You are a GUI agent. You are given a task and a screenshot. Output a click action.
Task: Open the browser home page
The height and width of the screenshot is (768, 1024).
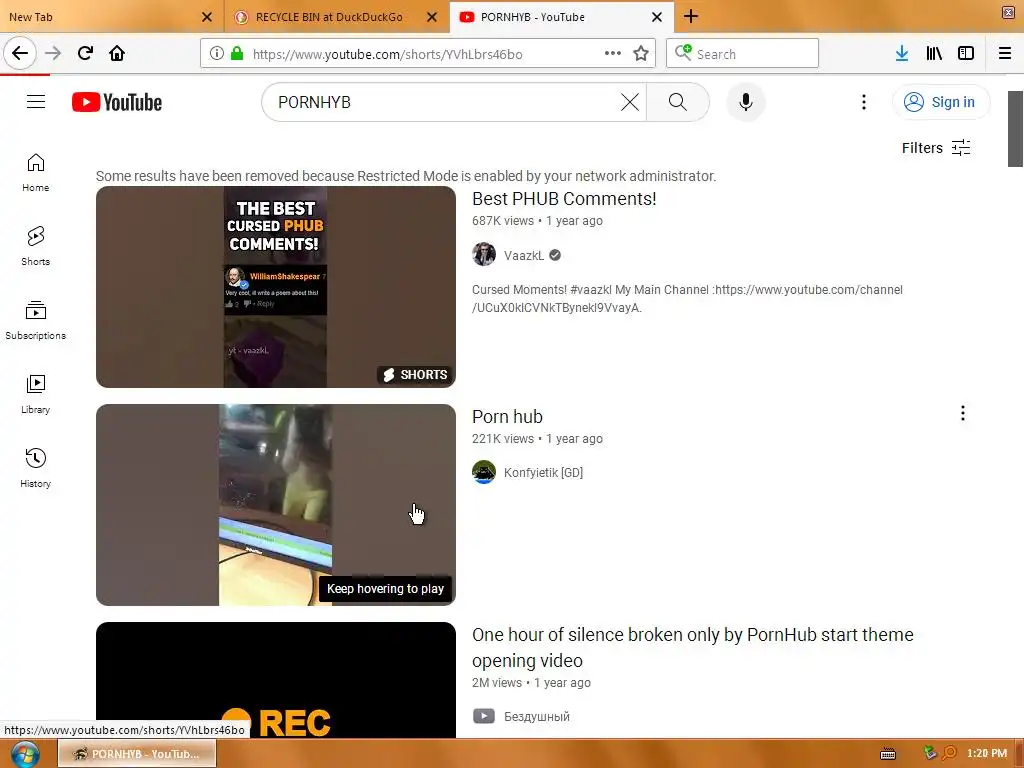117,54
